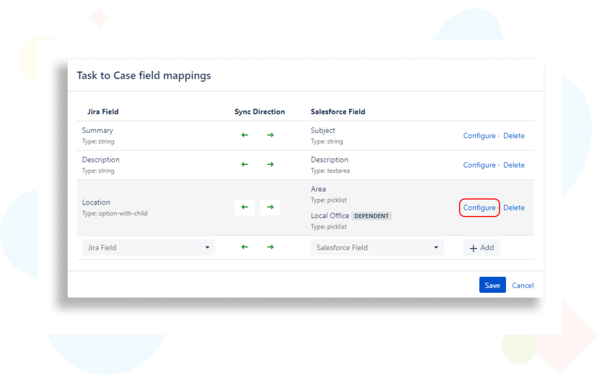The height and width of the screenshot is (375, 600).
Task: Delete the Description field mapping
Action: (x=514, y=165)
